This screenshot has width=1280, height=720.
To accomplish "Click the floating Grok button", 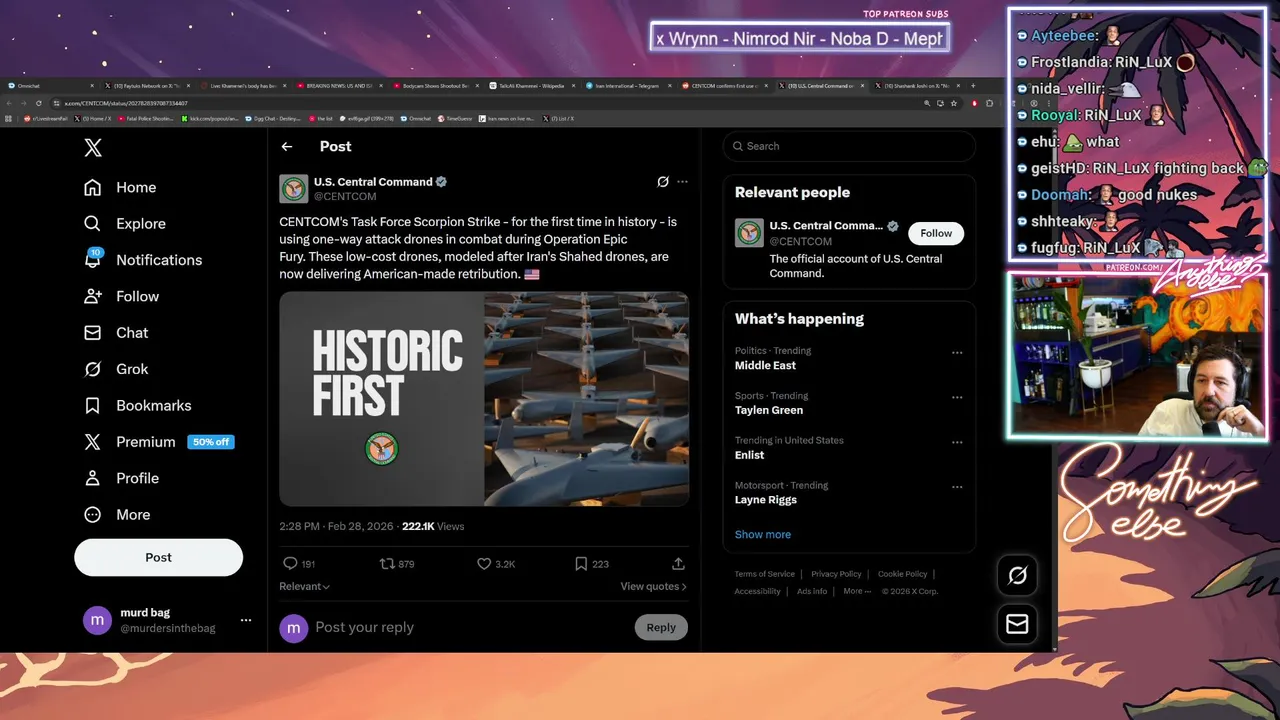I will tap(1017, 575).
